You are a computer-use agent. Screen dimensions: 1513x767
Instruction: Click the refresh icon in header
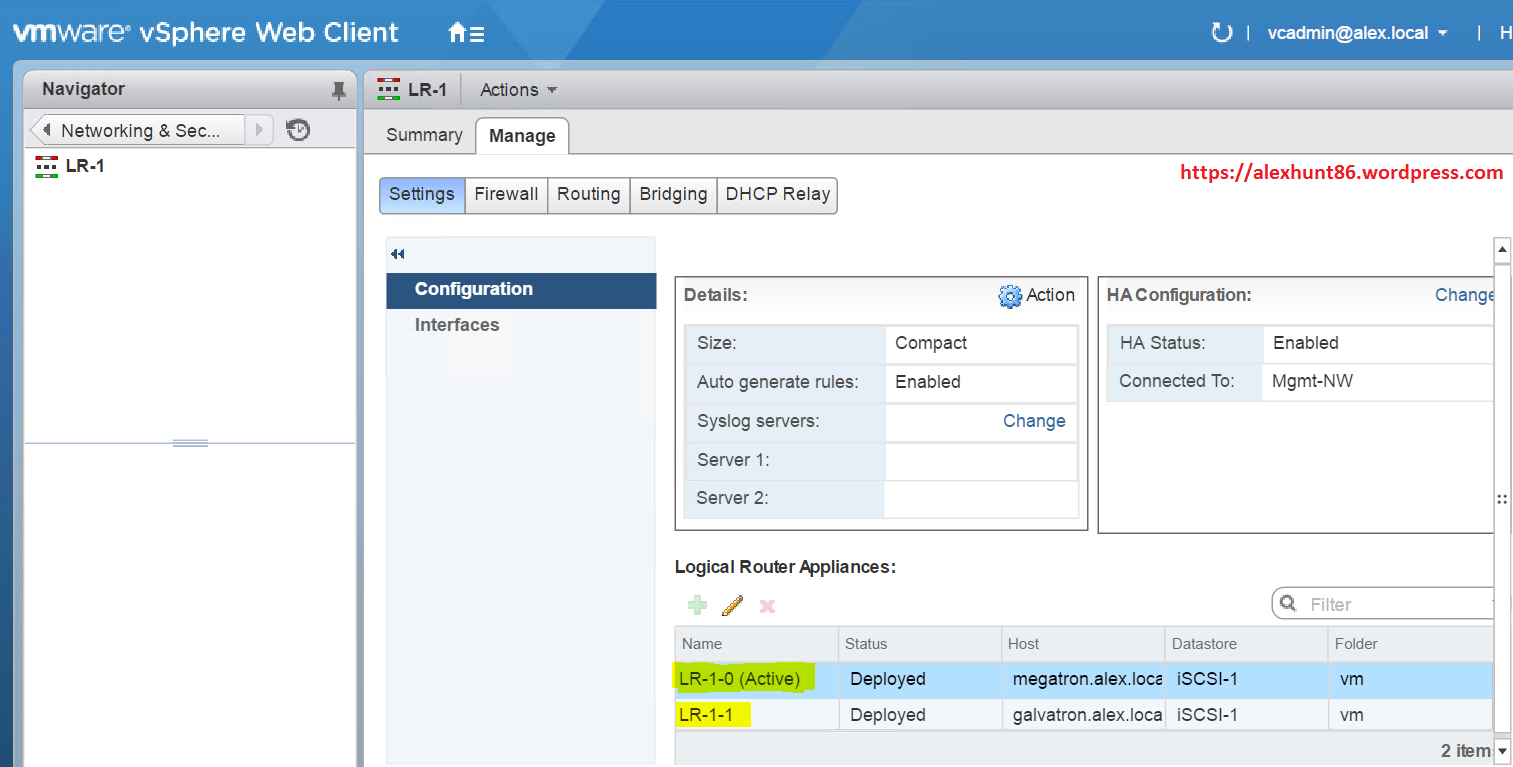(x=1221, y=33)
